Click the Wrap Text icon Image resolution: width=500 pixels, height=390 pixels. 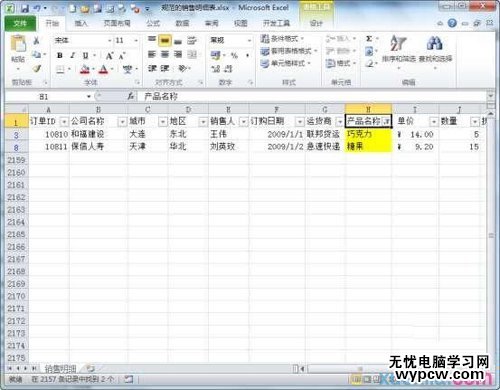click(192, 41)
